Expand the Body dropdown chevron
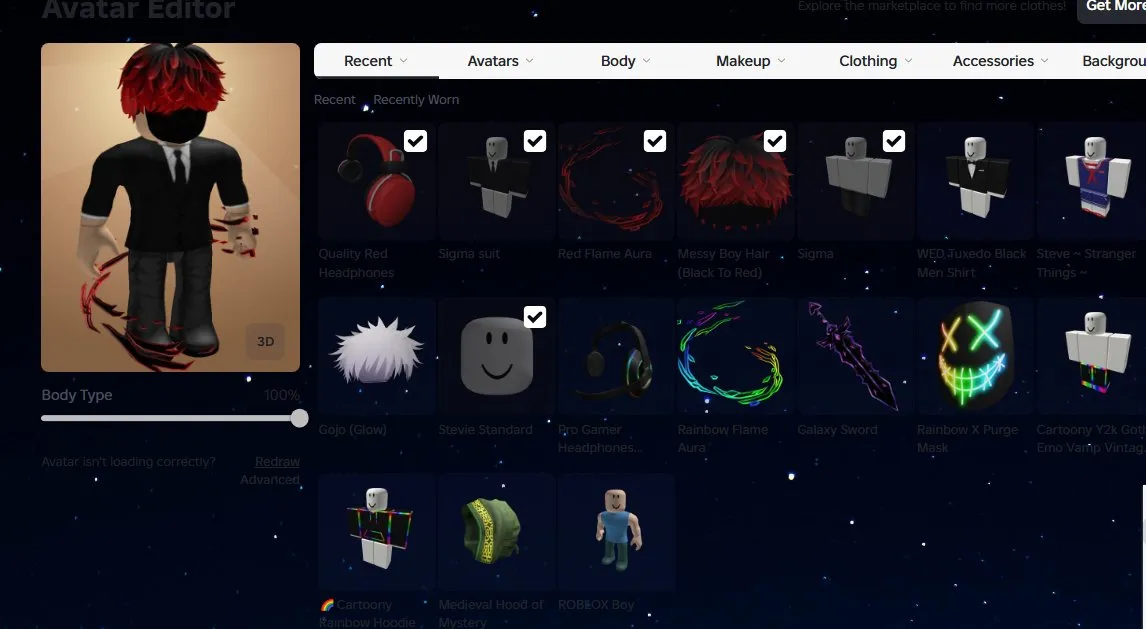The image size is (1146, 629). click(x=647, y=61)
